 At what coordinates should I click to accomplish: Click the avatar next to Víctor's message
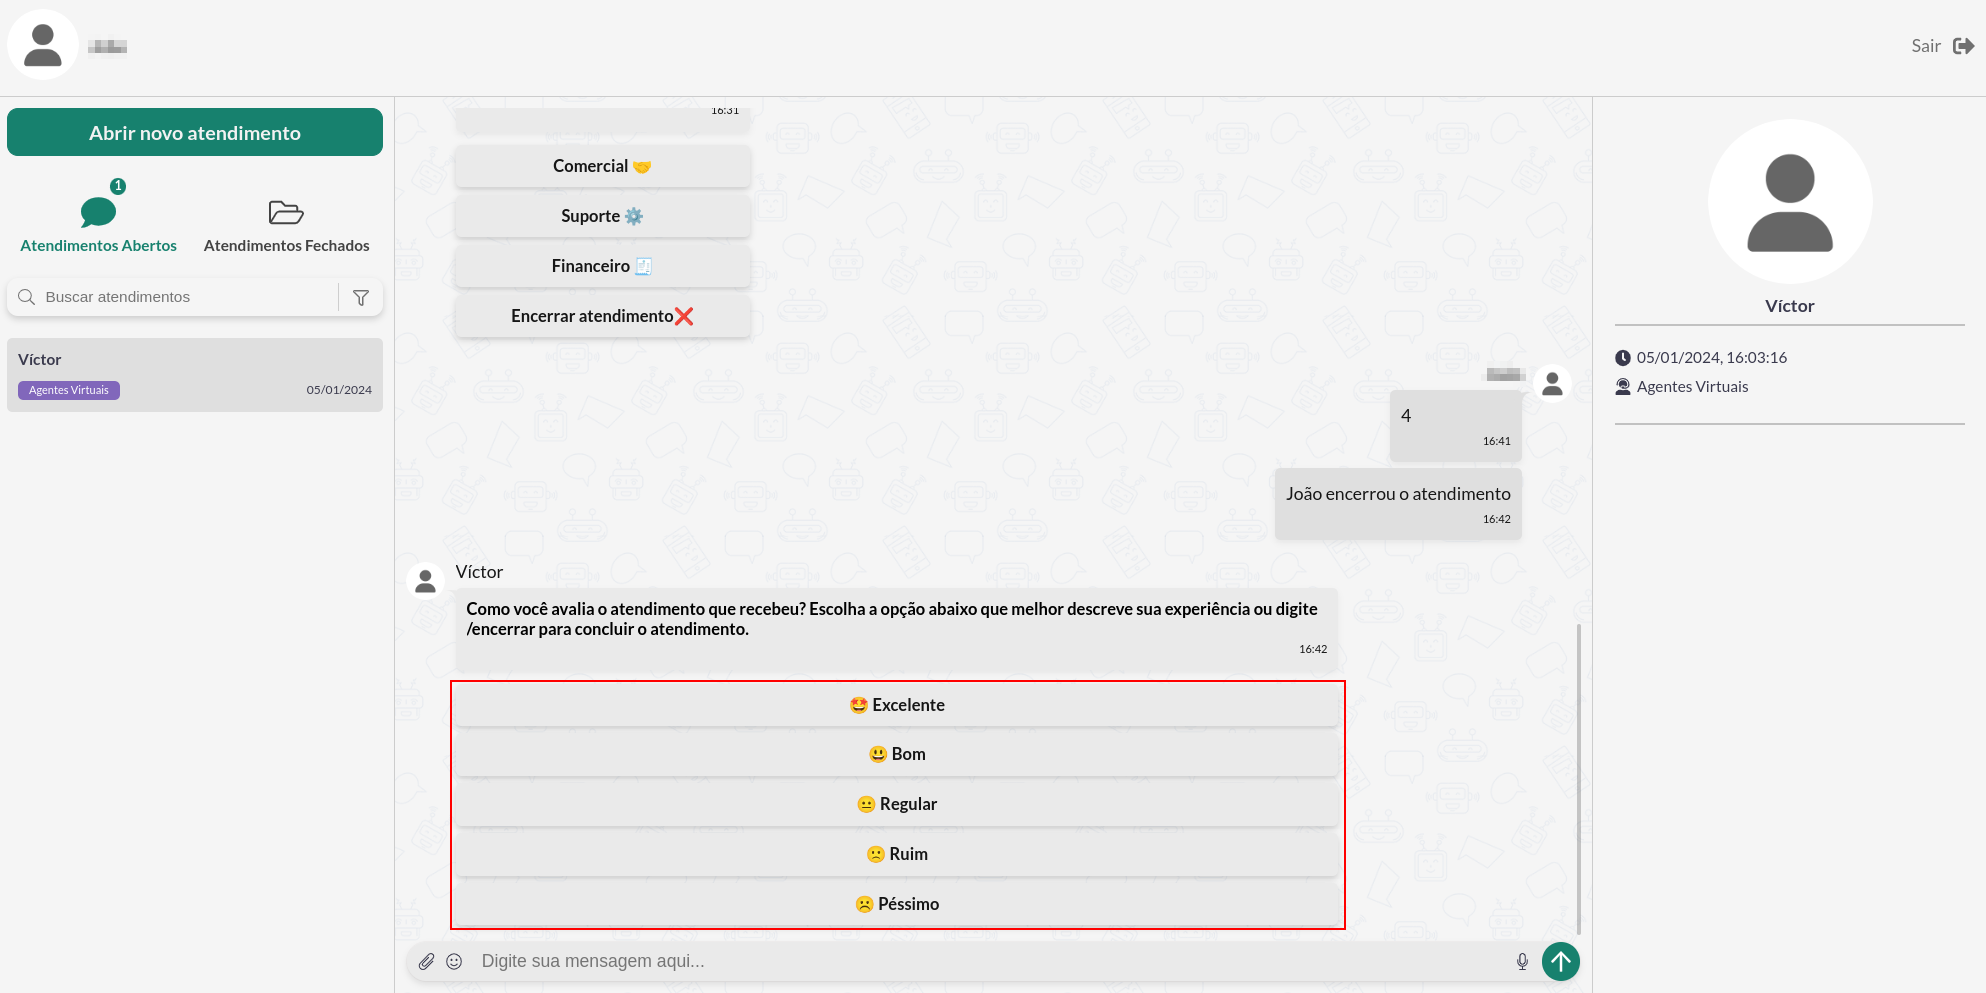[425, 581]
